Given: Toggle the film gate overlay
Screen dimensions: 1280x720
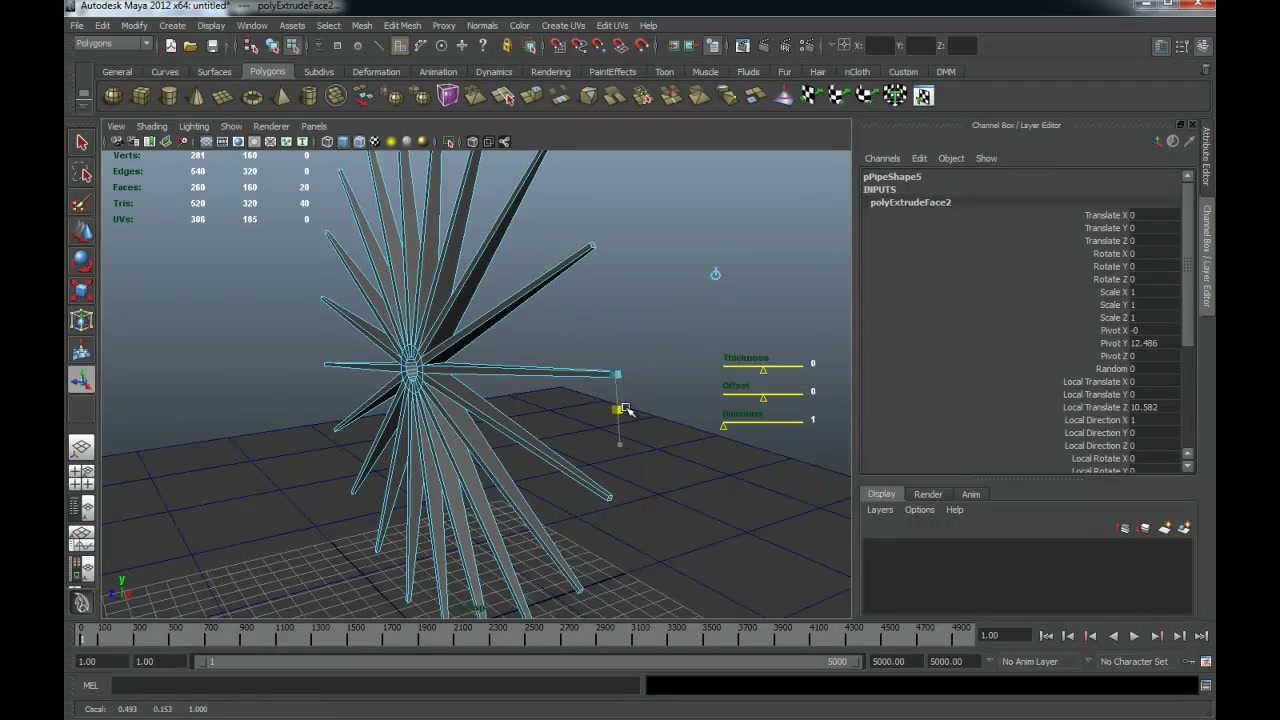Looking at the screenshot, I should pyautogui.click(x=222, y=142).
